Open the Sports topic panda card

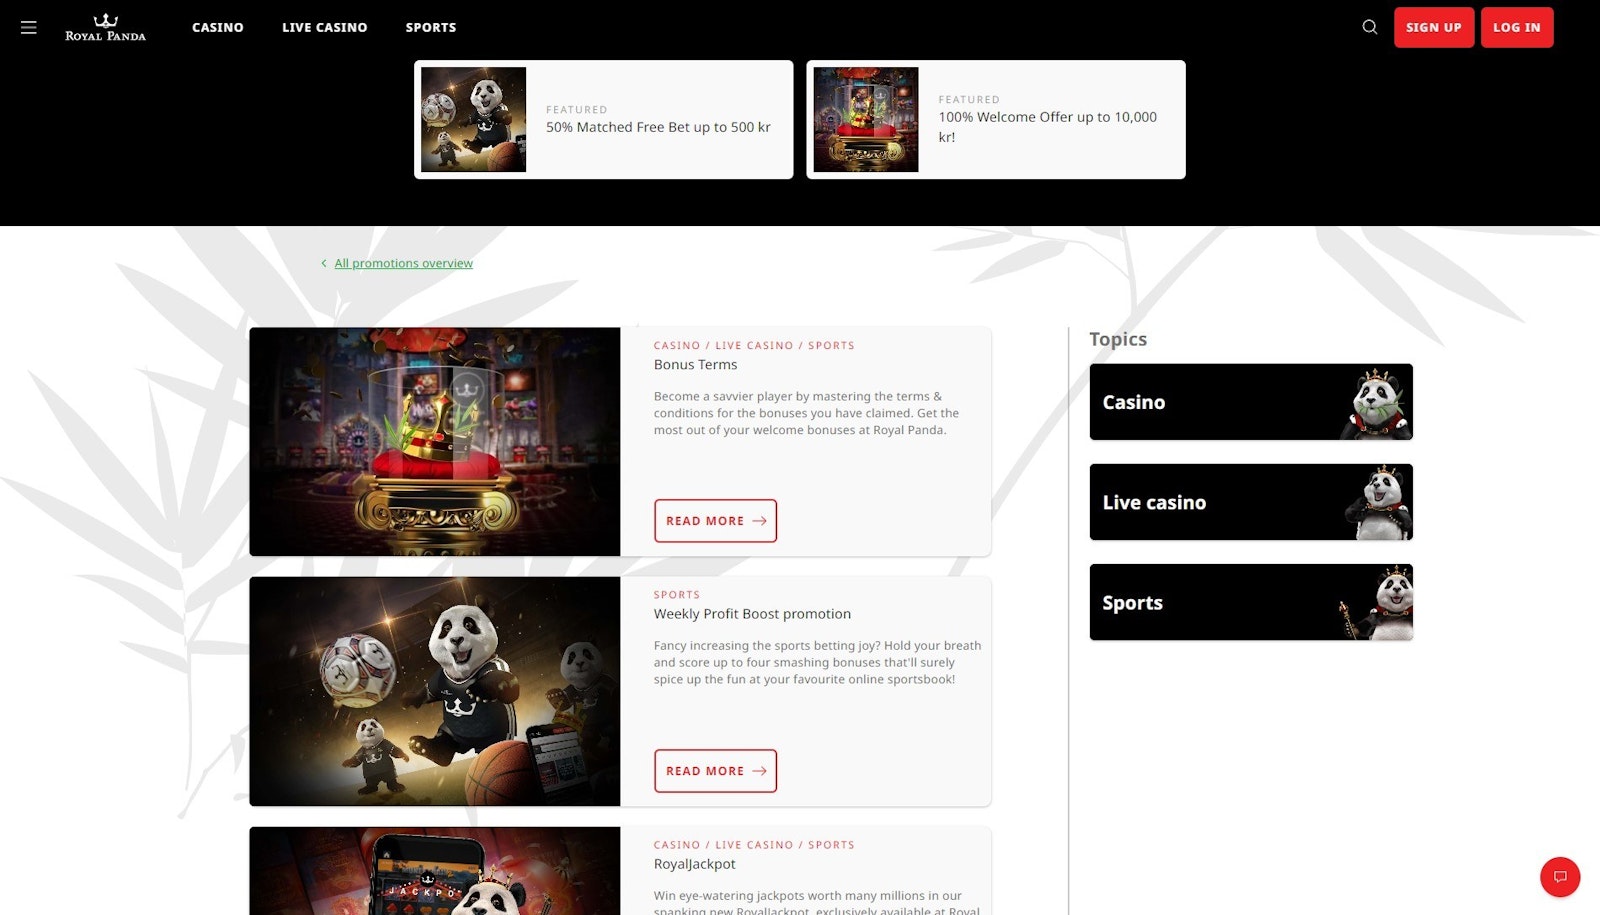click(x=1251, y=602)
